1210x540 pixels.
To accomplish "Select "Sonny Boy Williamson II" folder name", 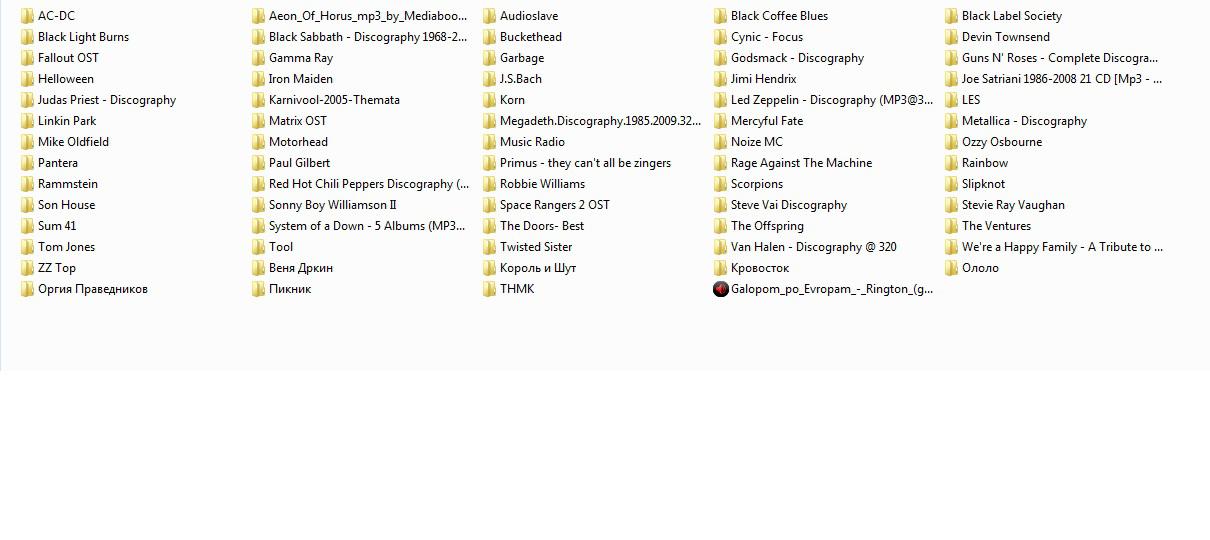I will [x=333, y=205].
